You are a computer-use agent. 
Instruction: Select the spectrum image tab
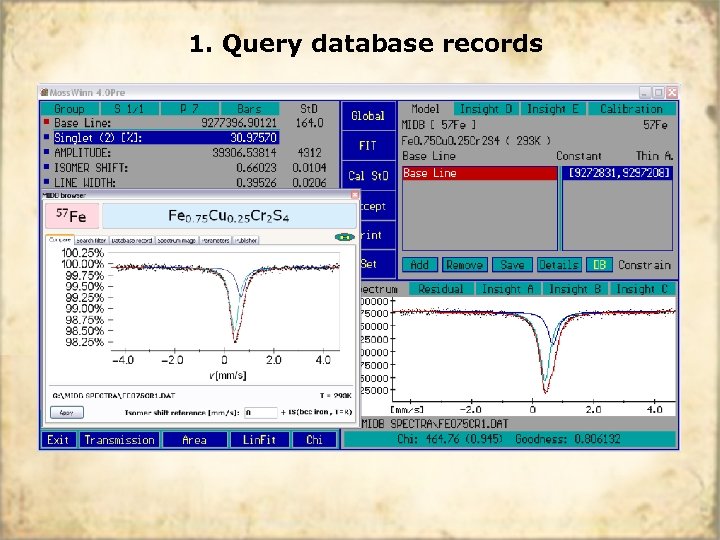pos(177,240)
